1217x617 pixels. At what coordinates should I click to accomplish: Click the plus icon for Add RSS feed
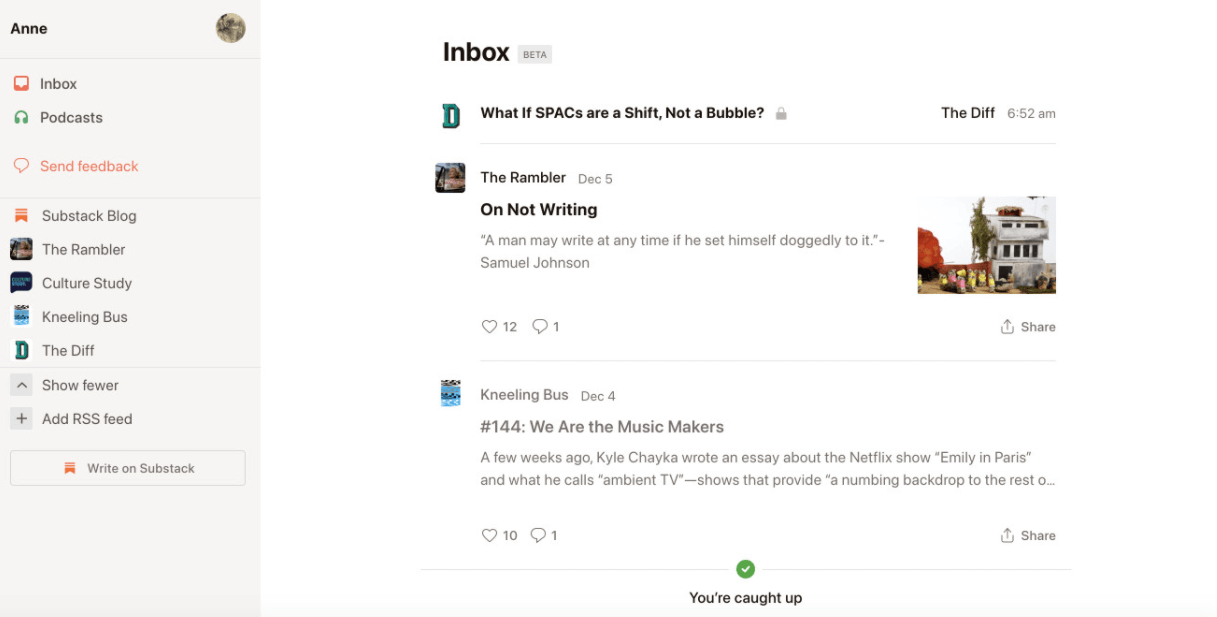point(21,419)
